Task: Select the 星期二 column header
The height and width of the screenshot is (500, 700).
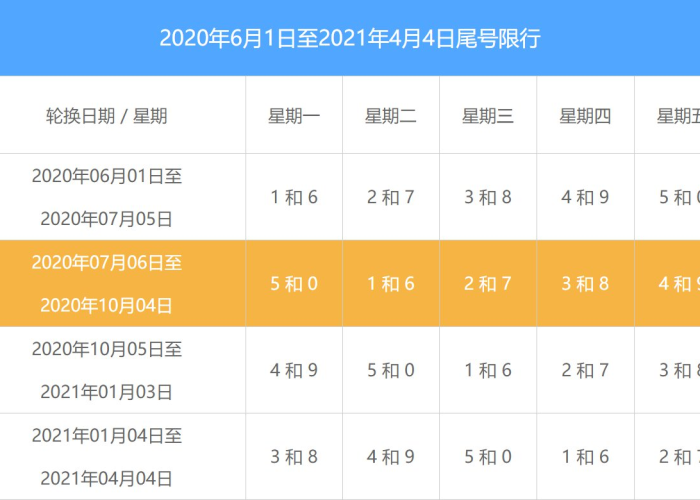Action: pyautogui.click(x=391, y=116)
